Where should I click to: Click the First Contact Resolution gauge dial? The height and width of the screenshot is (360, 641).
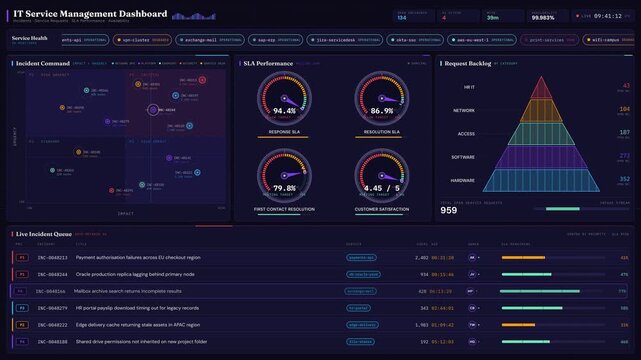pos(284,176)
